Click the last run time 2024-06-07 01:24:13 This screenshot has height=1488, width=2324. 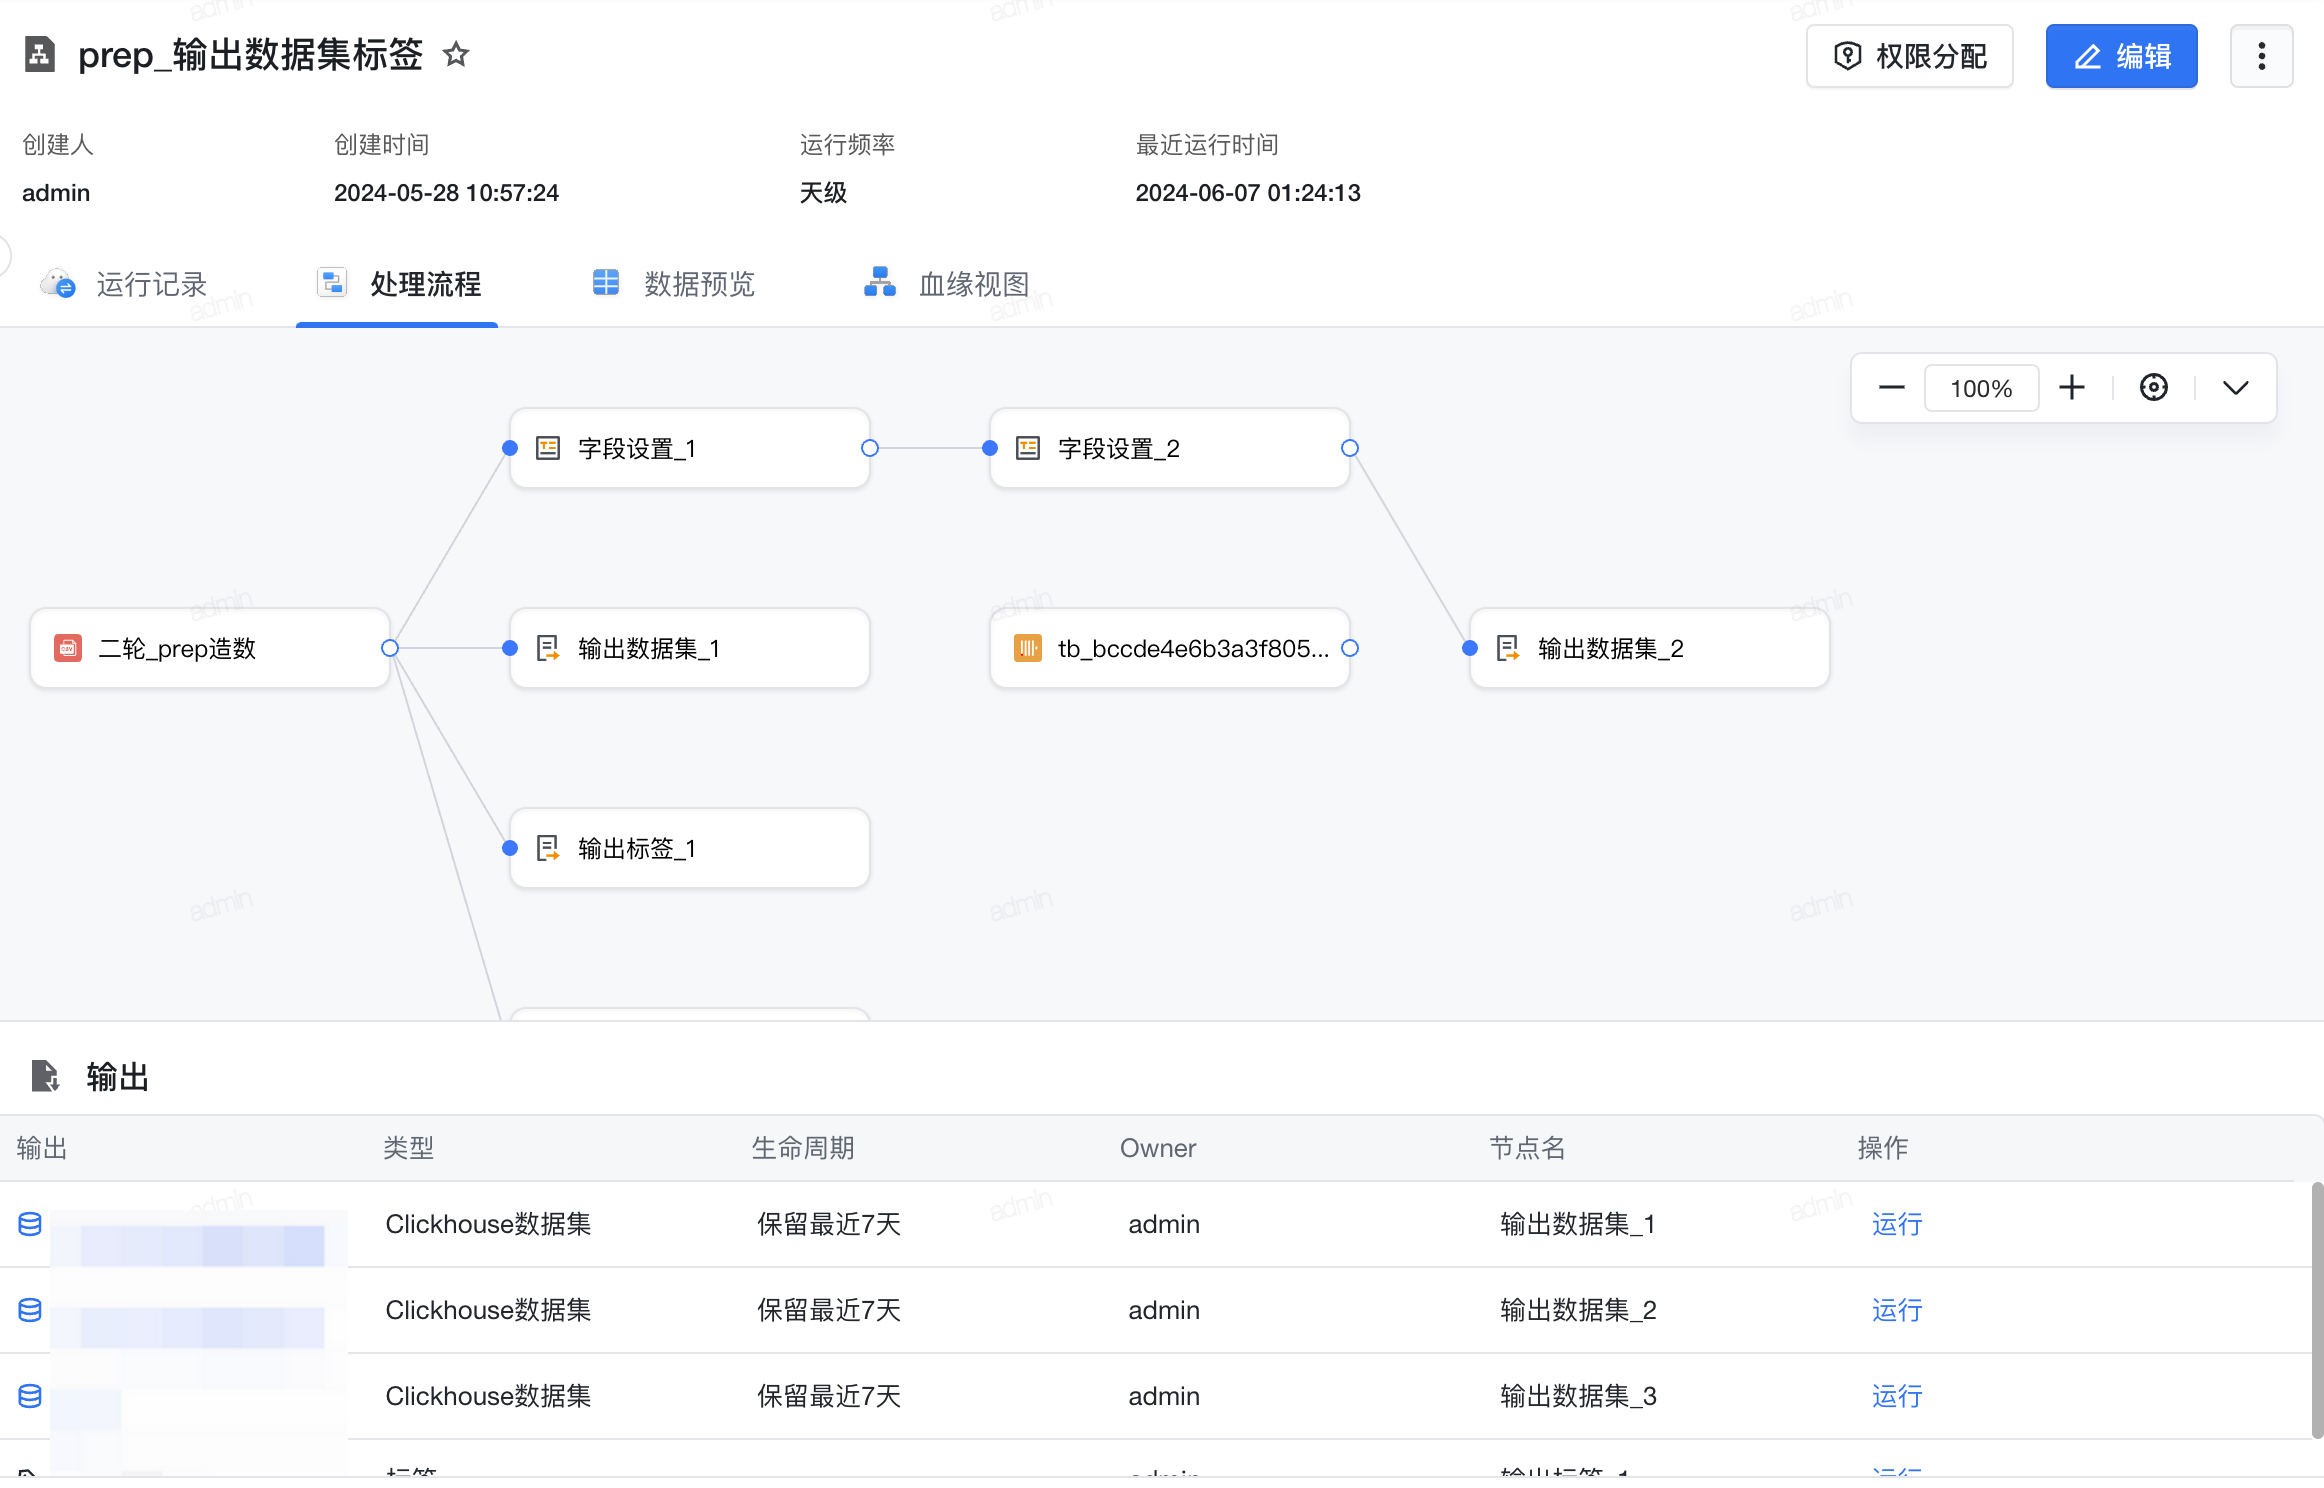pos(1248,193)
